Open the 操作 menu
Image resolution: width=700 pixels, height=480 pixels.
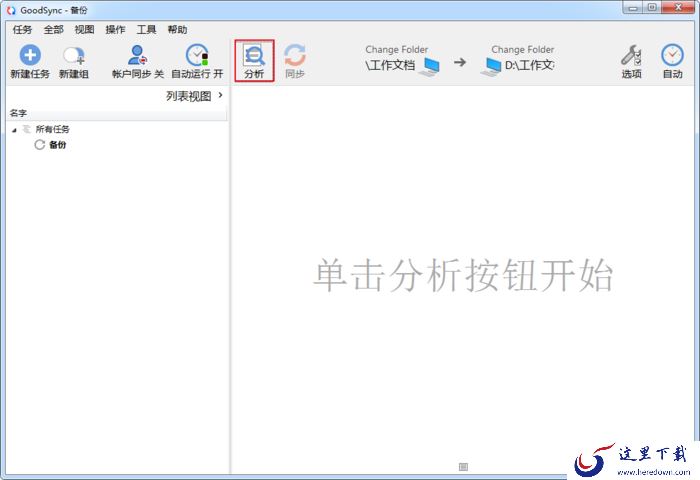[x=115, y=30]
